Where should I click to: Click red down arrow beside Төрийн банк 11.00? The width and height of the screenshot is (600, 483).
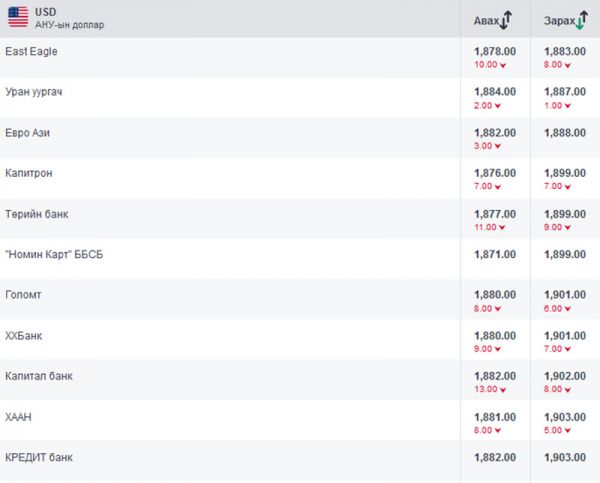click(501, 227)
